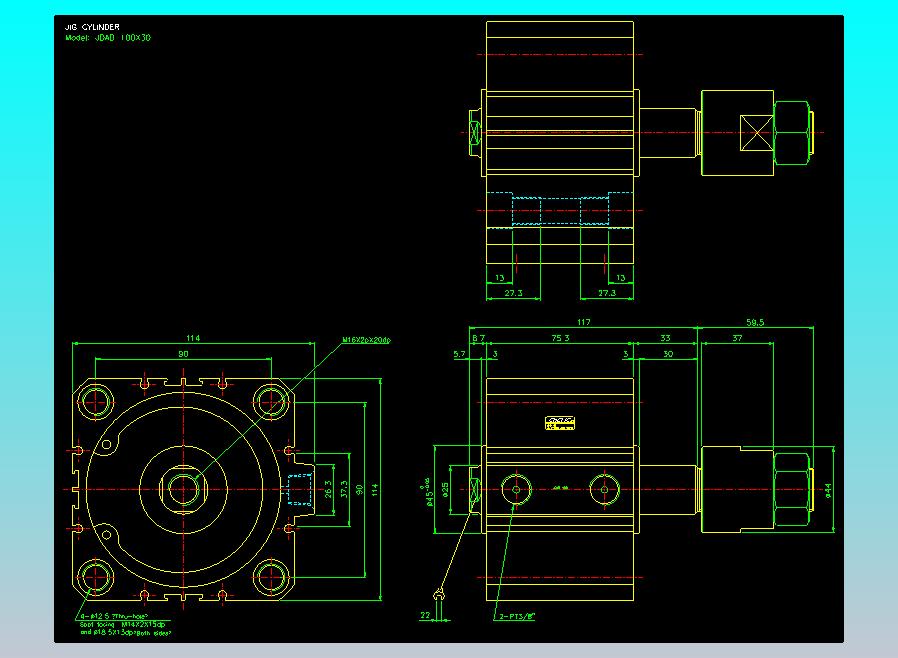The width and height of the screenshot is (898, 658).
Task: Select the horizontal '114' width dimension text
Action: tap(193, 338)
